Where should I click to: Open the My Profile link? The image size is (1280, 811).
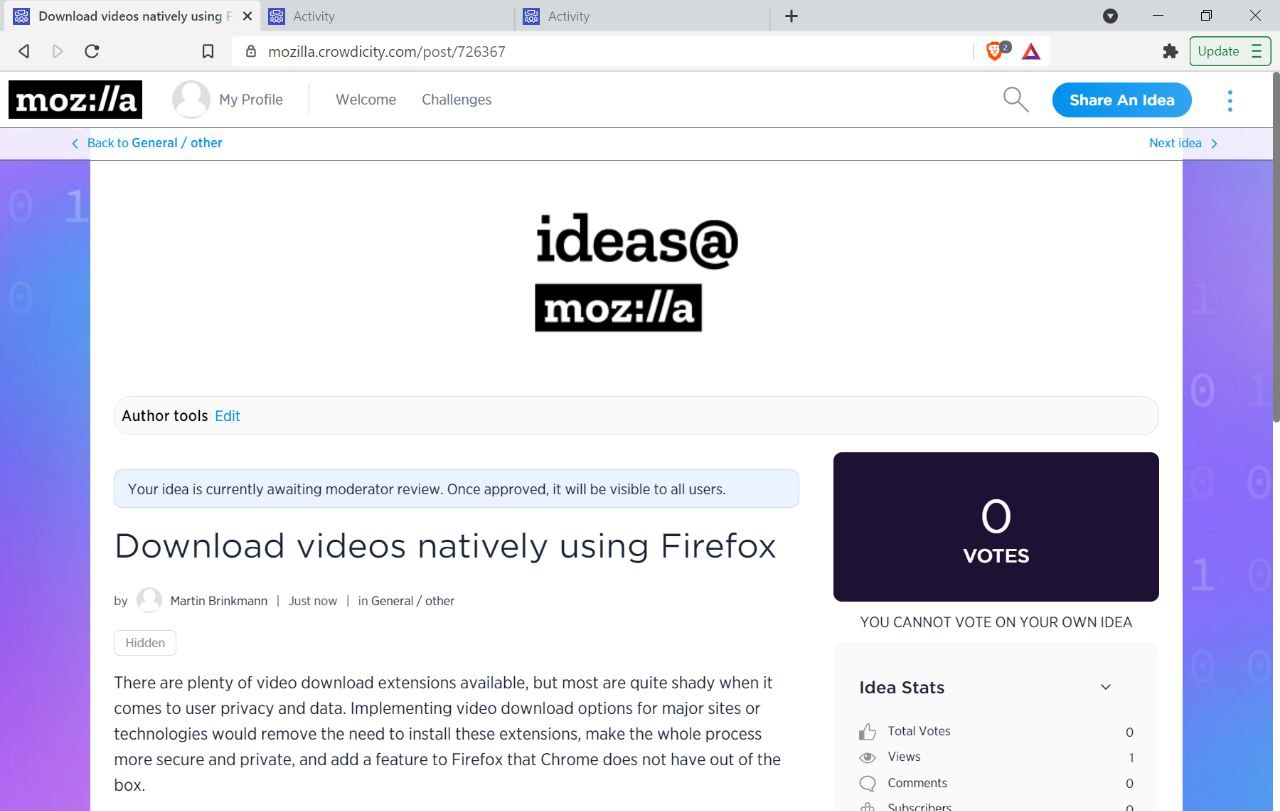pyautogui.click(x=251, y=99)
